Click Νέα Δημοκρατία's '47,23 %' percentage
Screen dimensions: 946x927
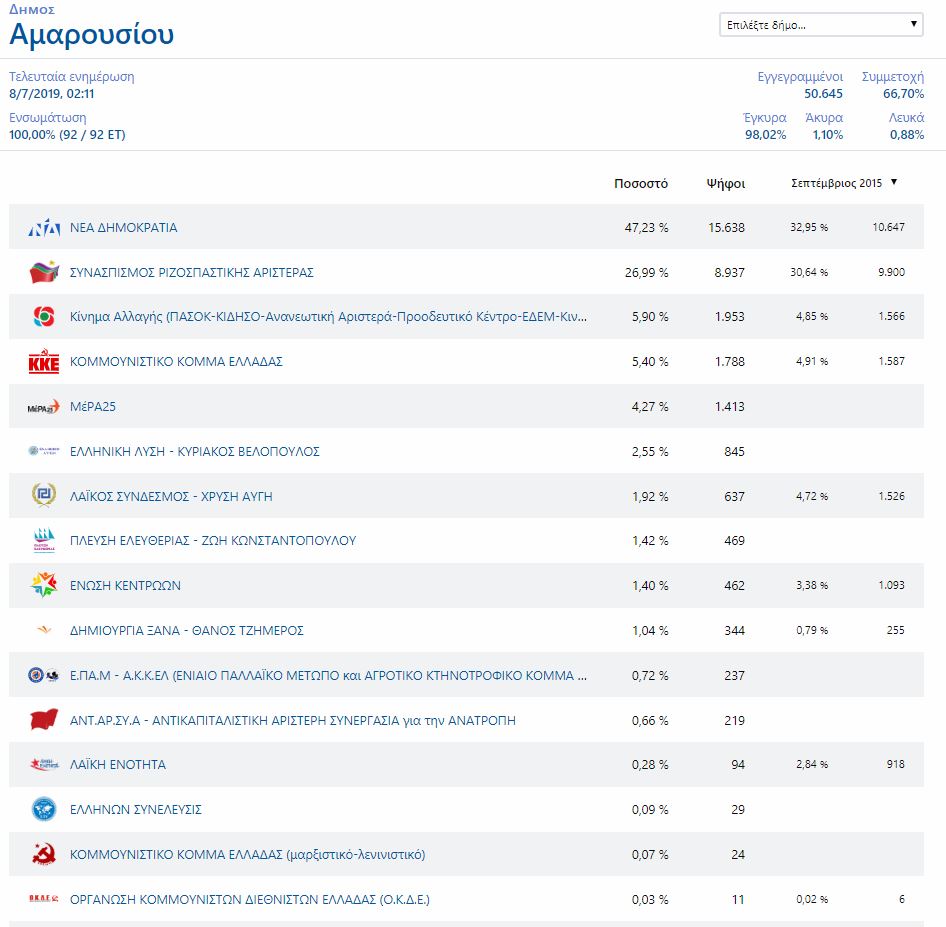pyautogui.click(x=646, y=228)
